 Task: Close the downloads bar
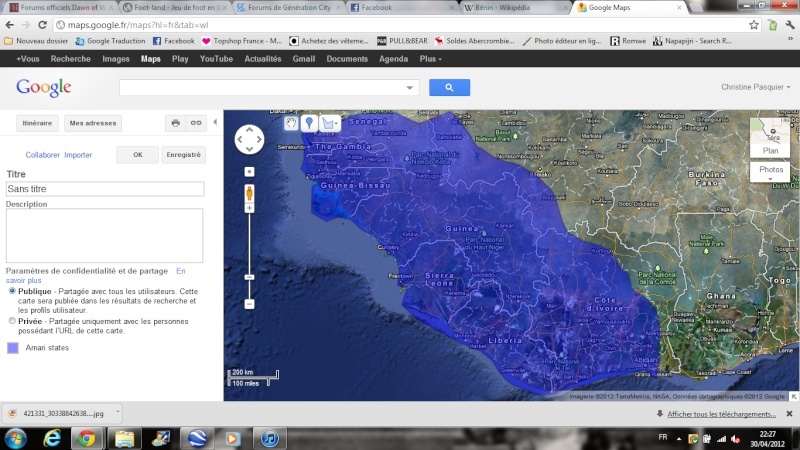click(789, 414)
